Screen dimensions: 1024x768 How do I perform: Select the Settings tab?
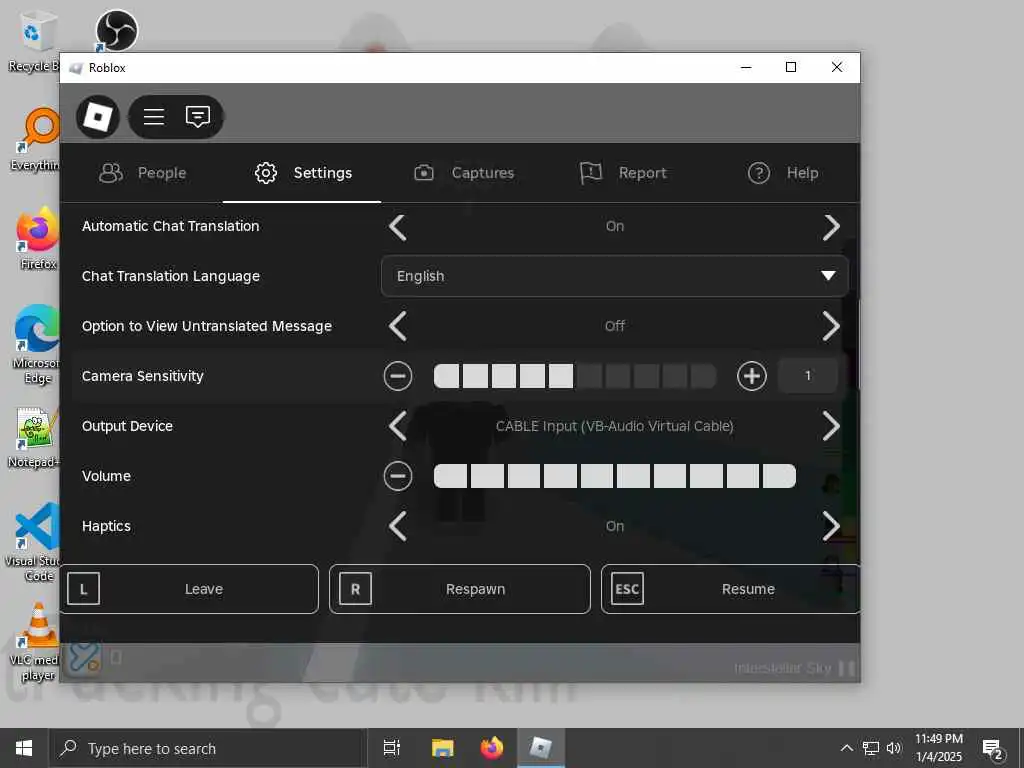302,173
